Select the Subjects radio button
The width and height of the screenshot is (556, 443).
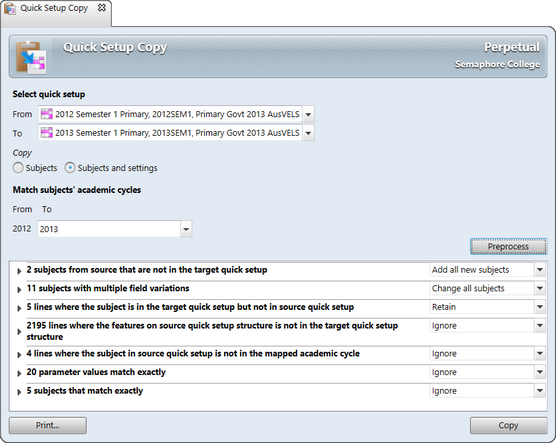(x=18, y=168)
